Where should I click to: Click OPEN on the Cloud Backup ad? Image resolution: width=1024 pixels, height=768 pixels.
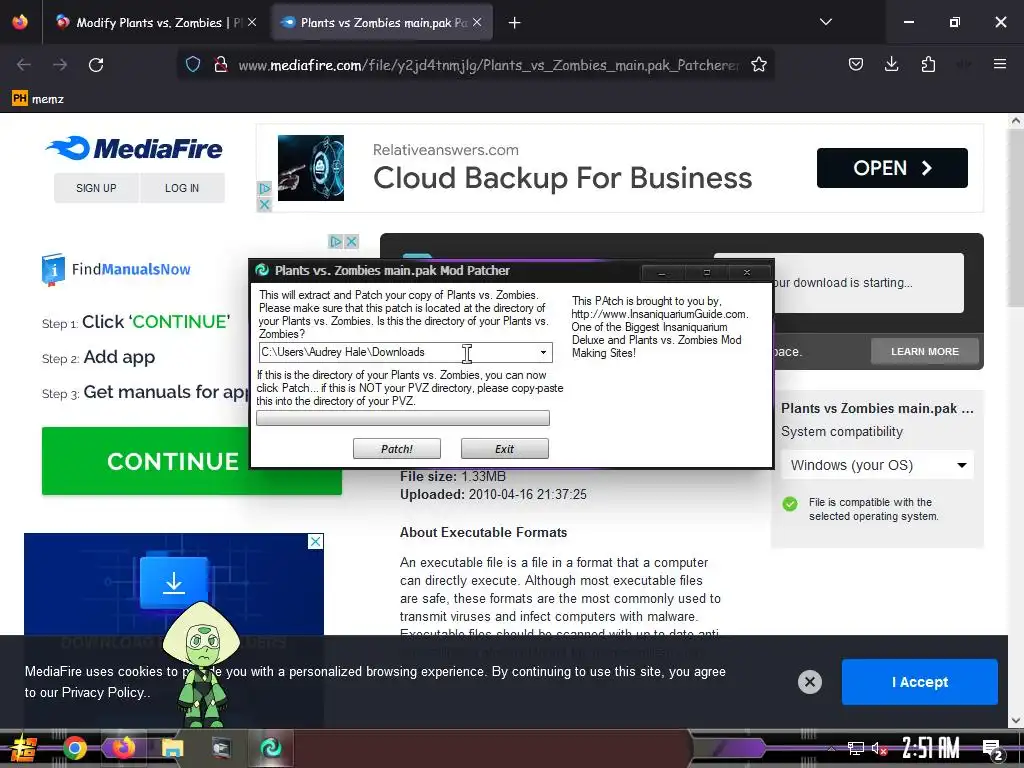click(892, 168)
